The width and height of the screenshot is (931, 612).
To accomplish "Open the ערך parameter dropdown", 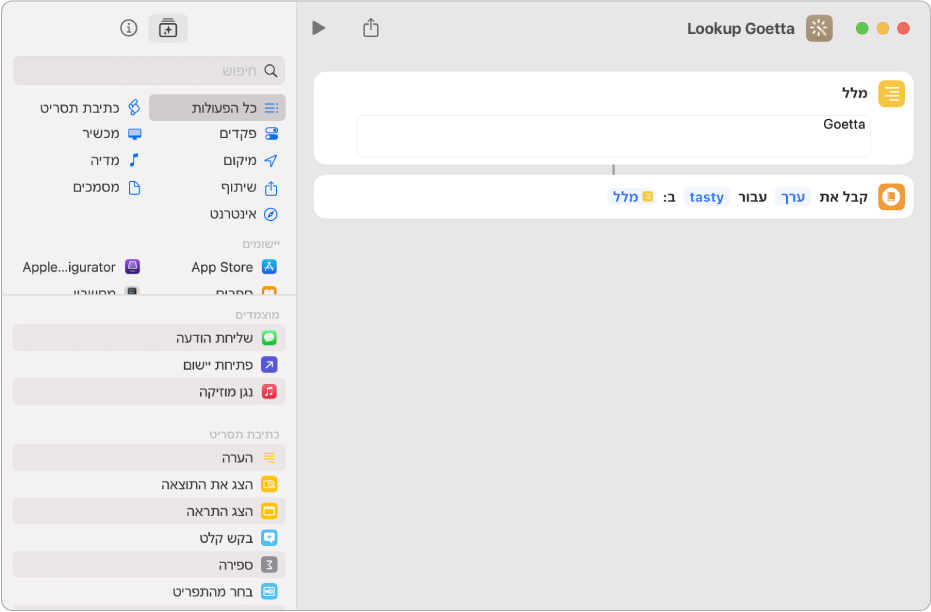I will [x=793, y=197].
